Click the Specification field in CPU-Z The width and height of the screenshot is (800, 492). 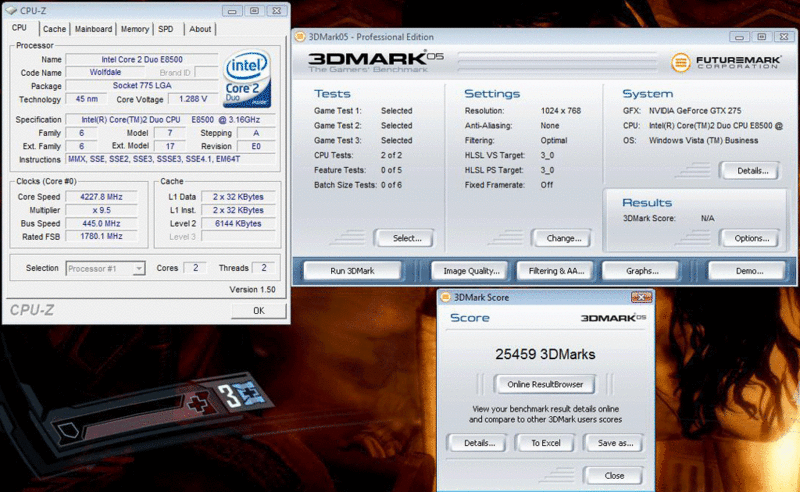(x=171, y=119)
